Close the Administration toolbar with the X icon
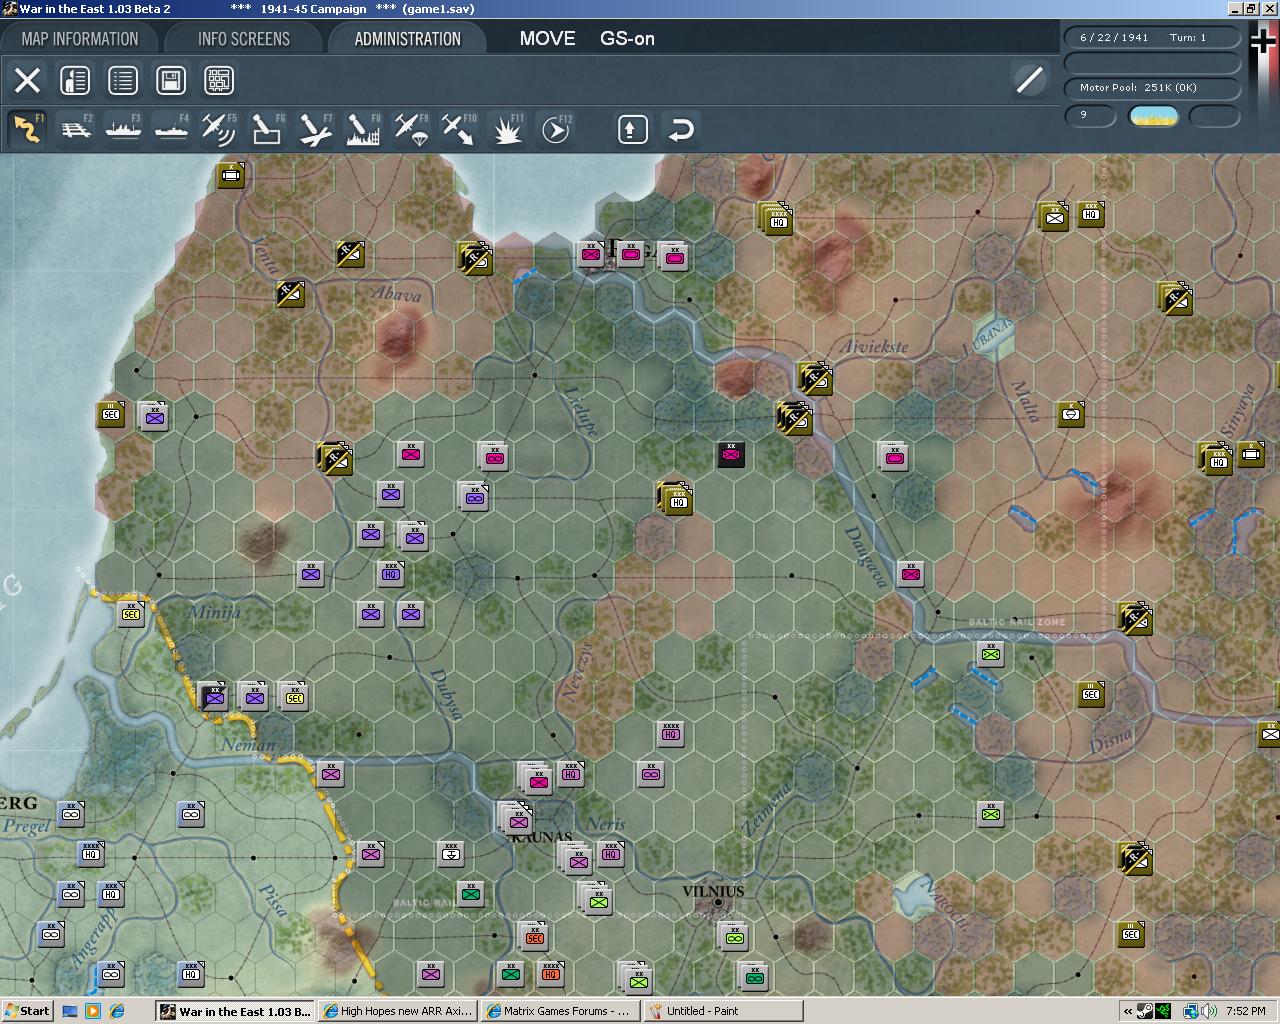 [27, 80]
